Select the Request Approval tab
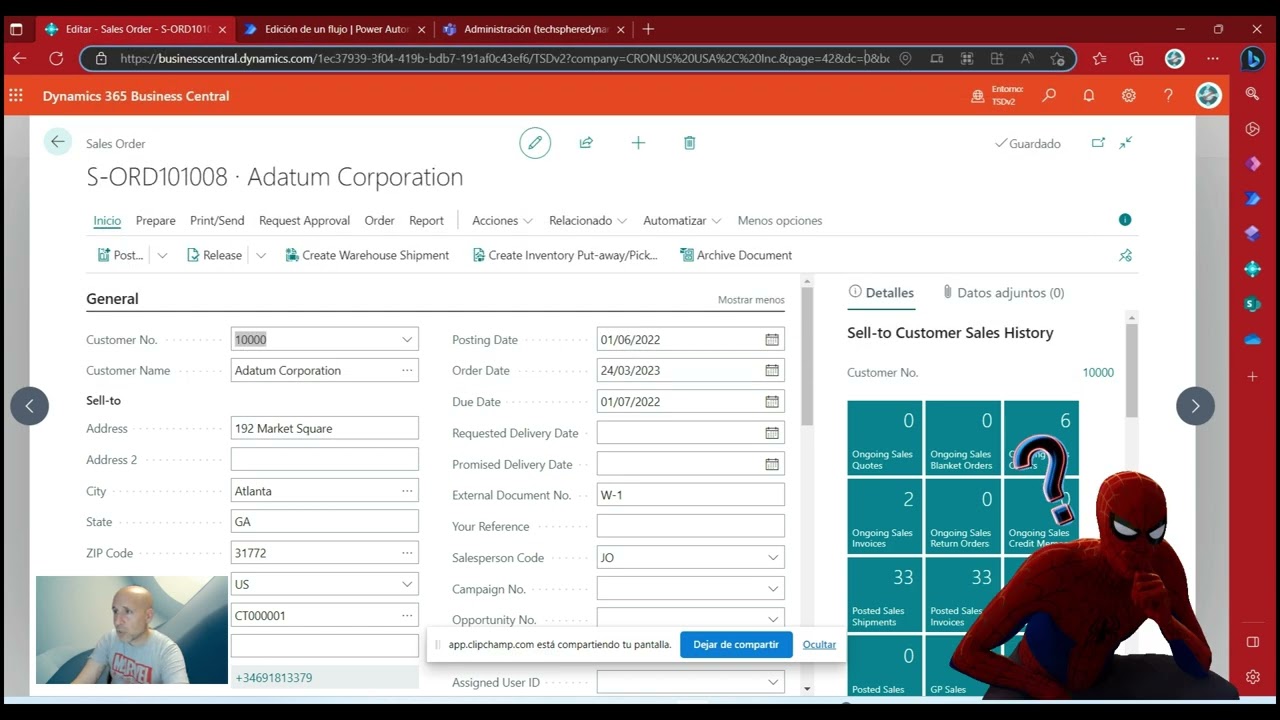This screenshot has height=720, width=1280. pos(304,220)
